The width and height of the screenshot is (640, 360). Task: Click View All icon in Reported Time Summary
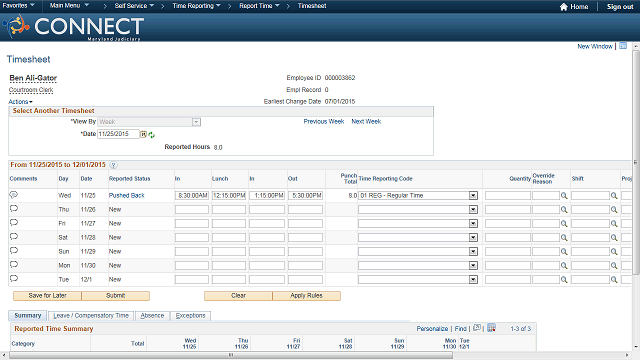tap(477, 328)
